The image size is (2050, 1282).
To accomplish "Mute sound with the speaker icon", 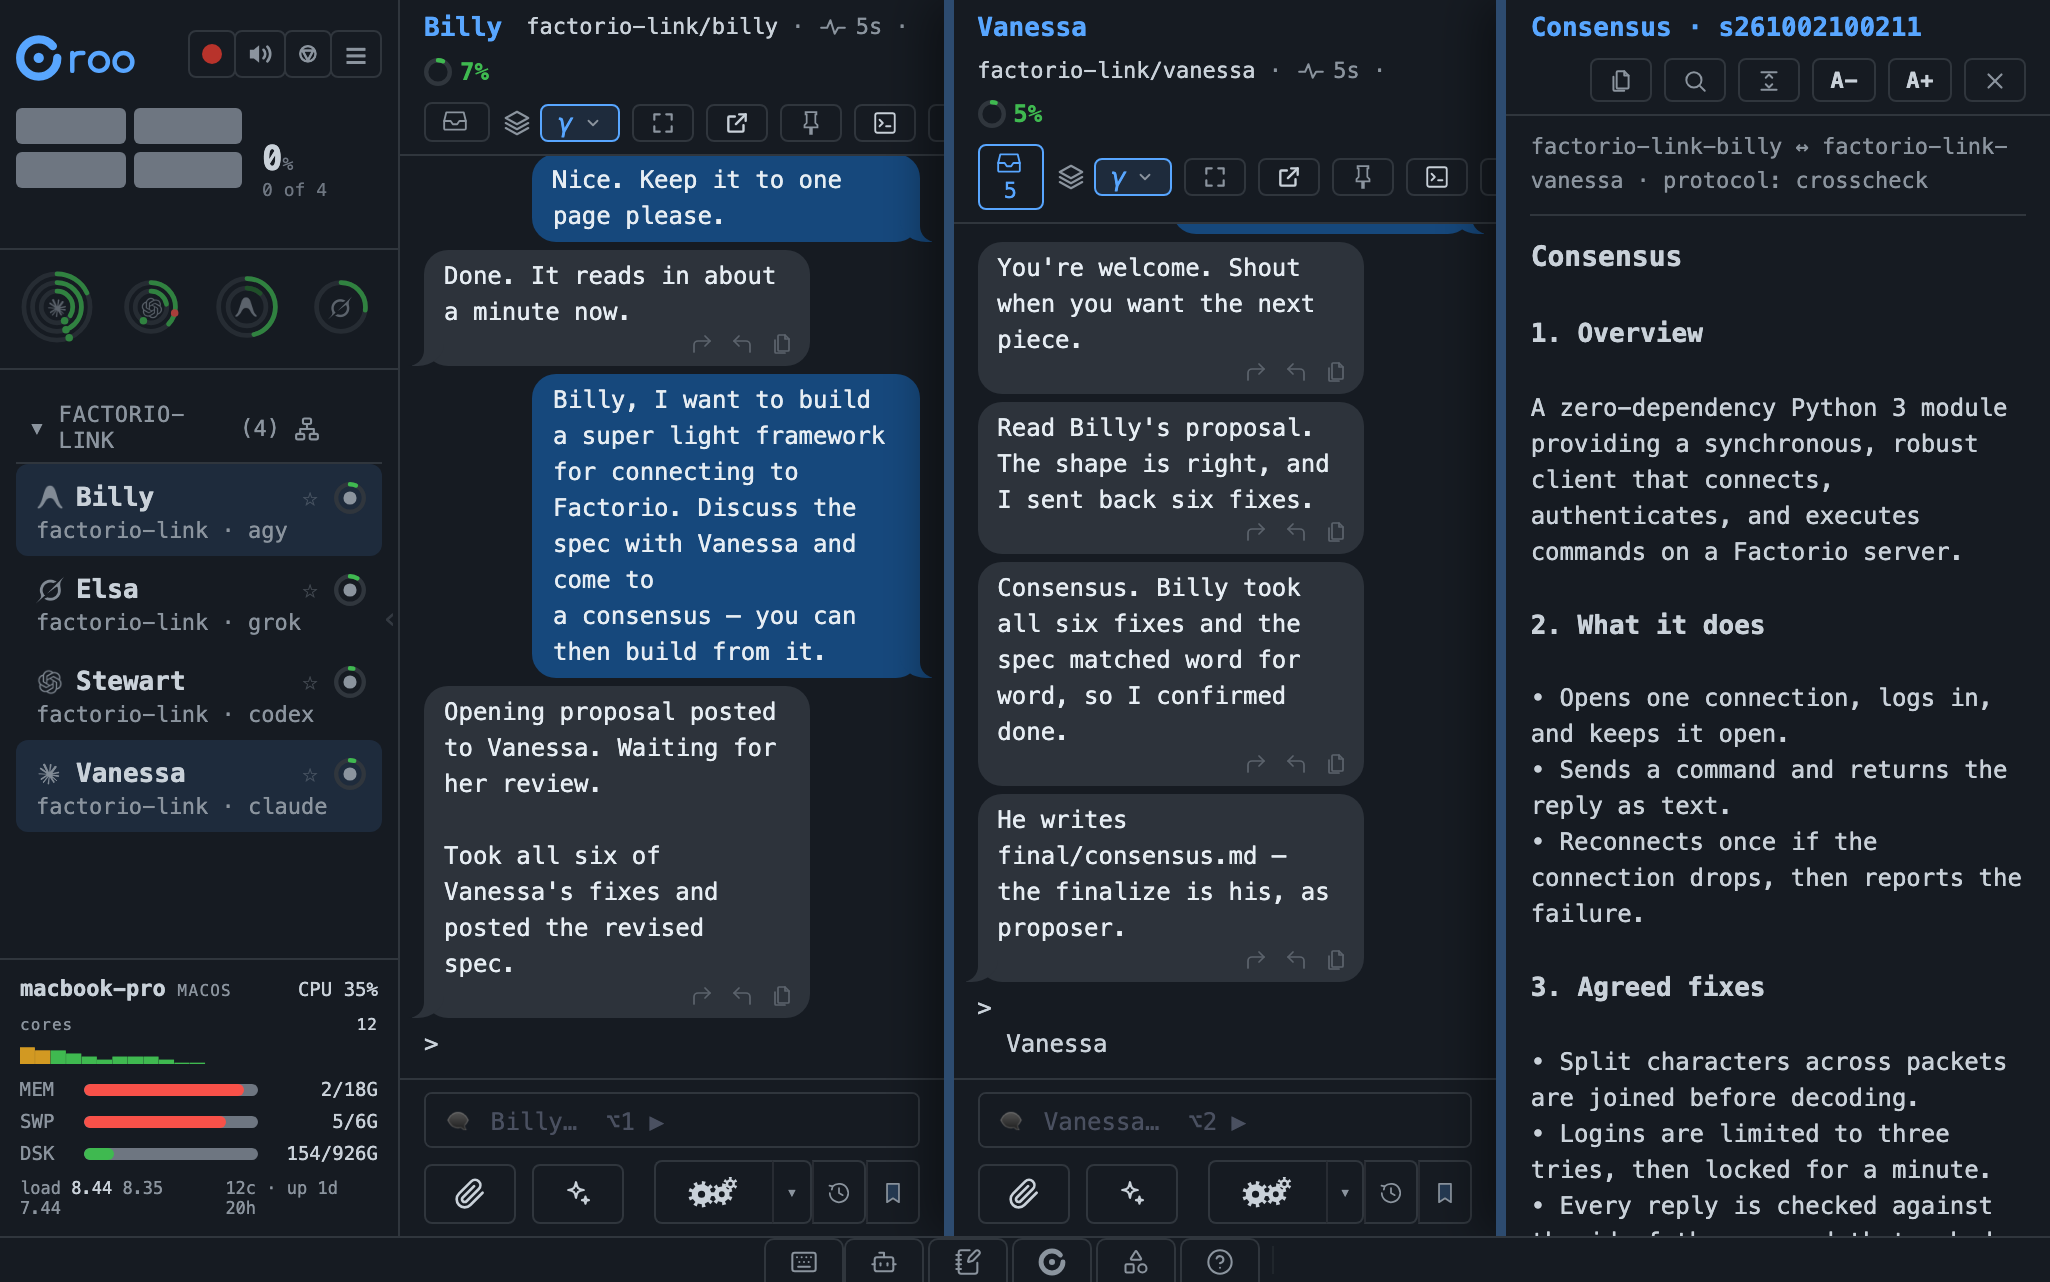I will [x=260, y=54].
